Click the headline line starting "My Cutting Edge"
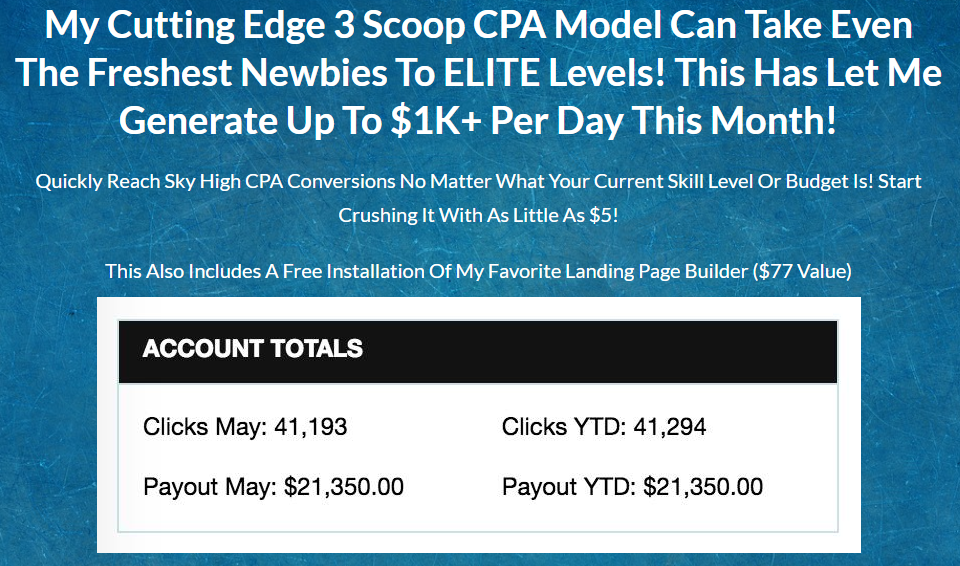The image size is (960, 566). click(x=478, y=26)
